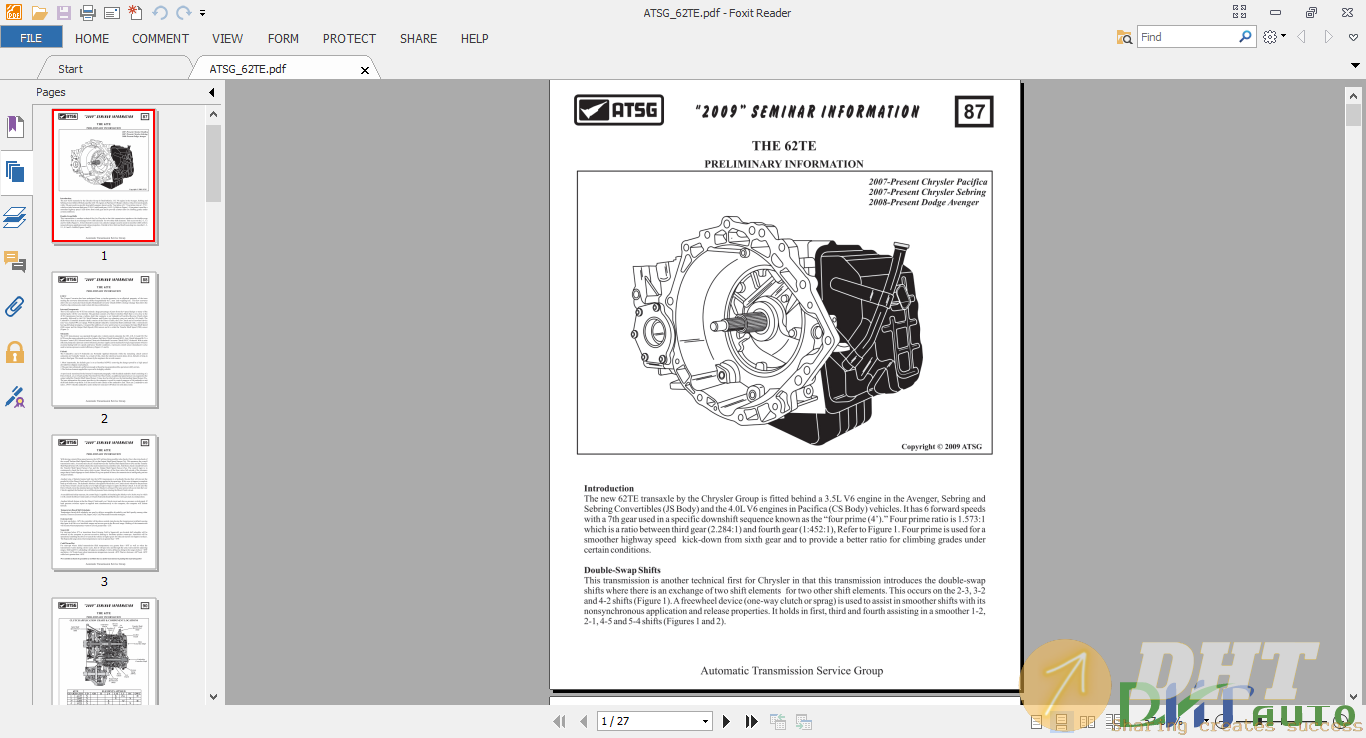Switch to continuous page view mode
Viewport: 1366px width, 738px height.
click(1061, 721)
